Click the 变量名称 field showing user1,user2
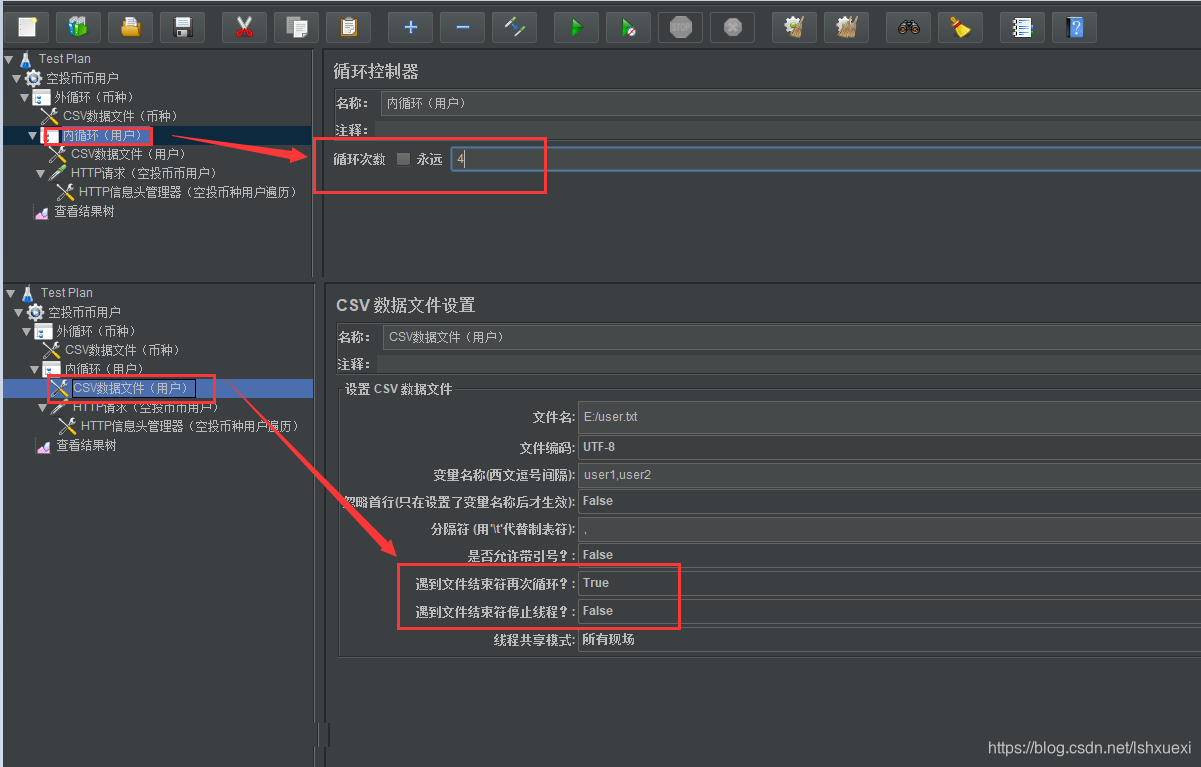The height and width of the screenshot is (767, 1201). tap(889, 474)
